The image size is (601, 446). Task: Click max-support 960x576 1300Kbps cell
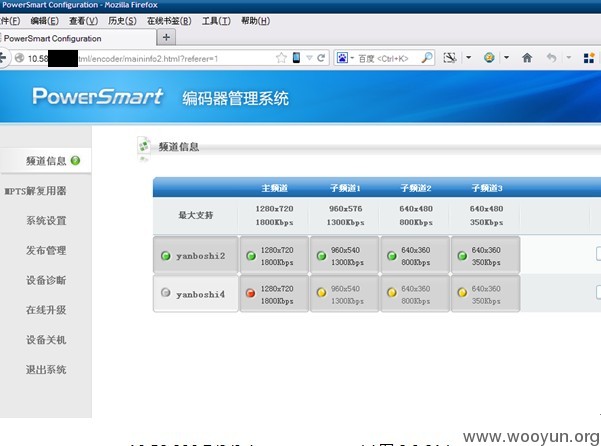(345, 215)
